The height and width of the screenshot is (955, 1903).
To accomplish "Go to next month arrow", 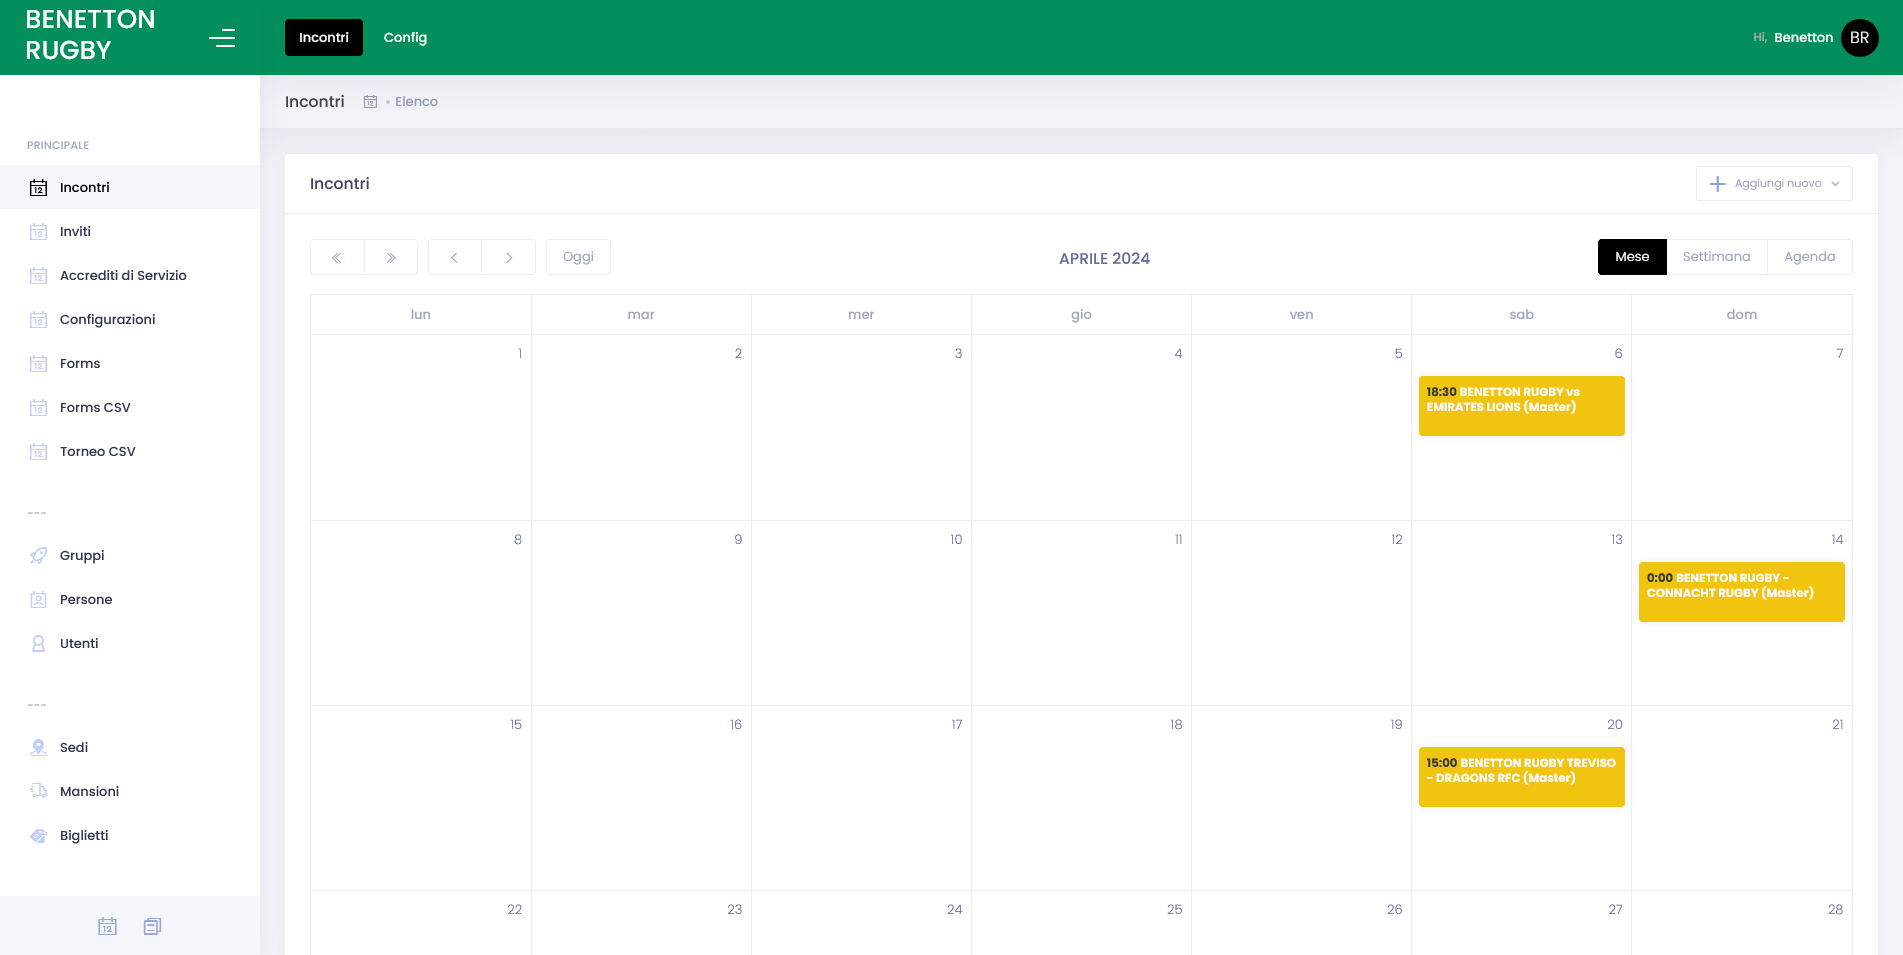I will [x=508, y=257].
